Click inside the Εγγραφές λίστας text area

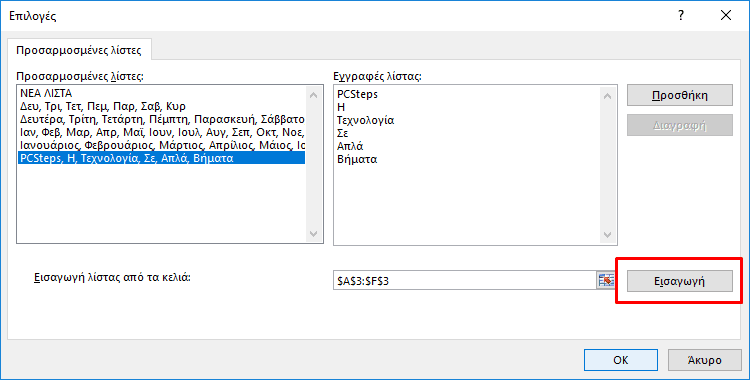469,165
